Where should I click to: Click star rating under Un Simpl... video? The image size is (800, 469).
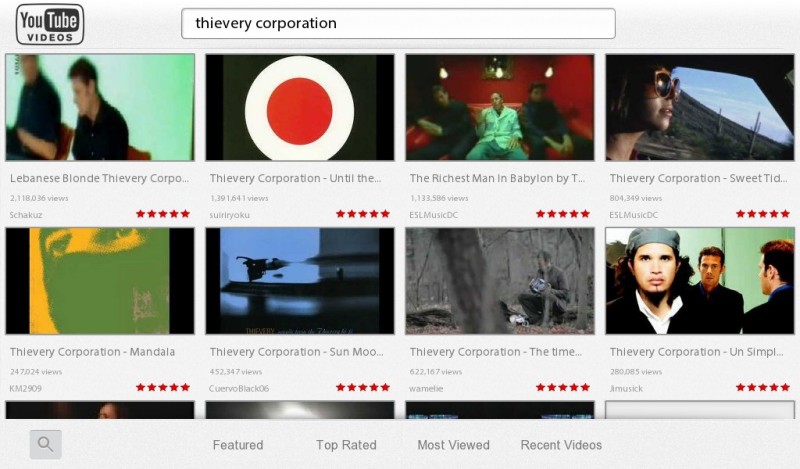click(763, 387)
